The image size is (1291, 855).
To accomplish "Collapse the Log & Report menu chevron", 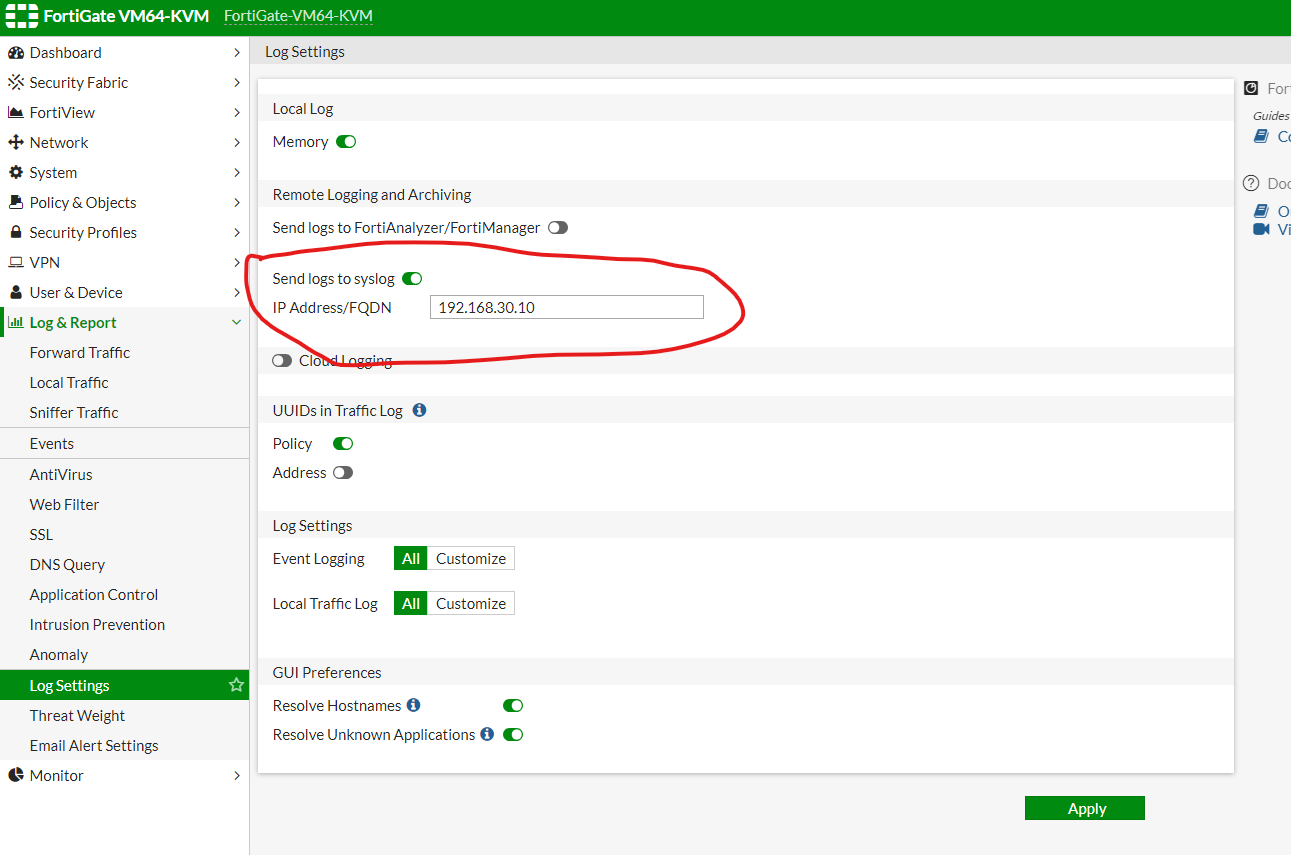I will point(237,322).
